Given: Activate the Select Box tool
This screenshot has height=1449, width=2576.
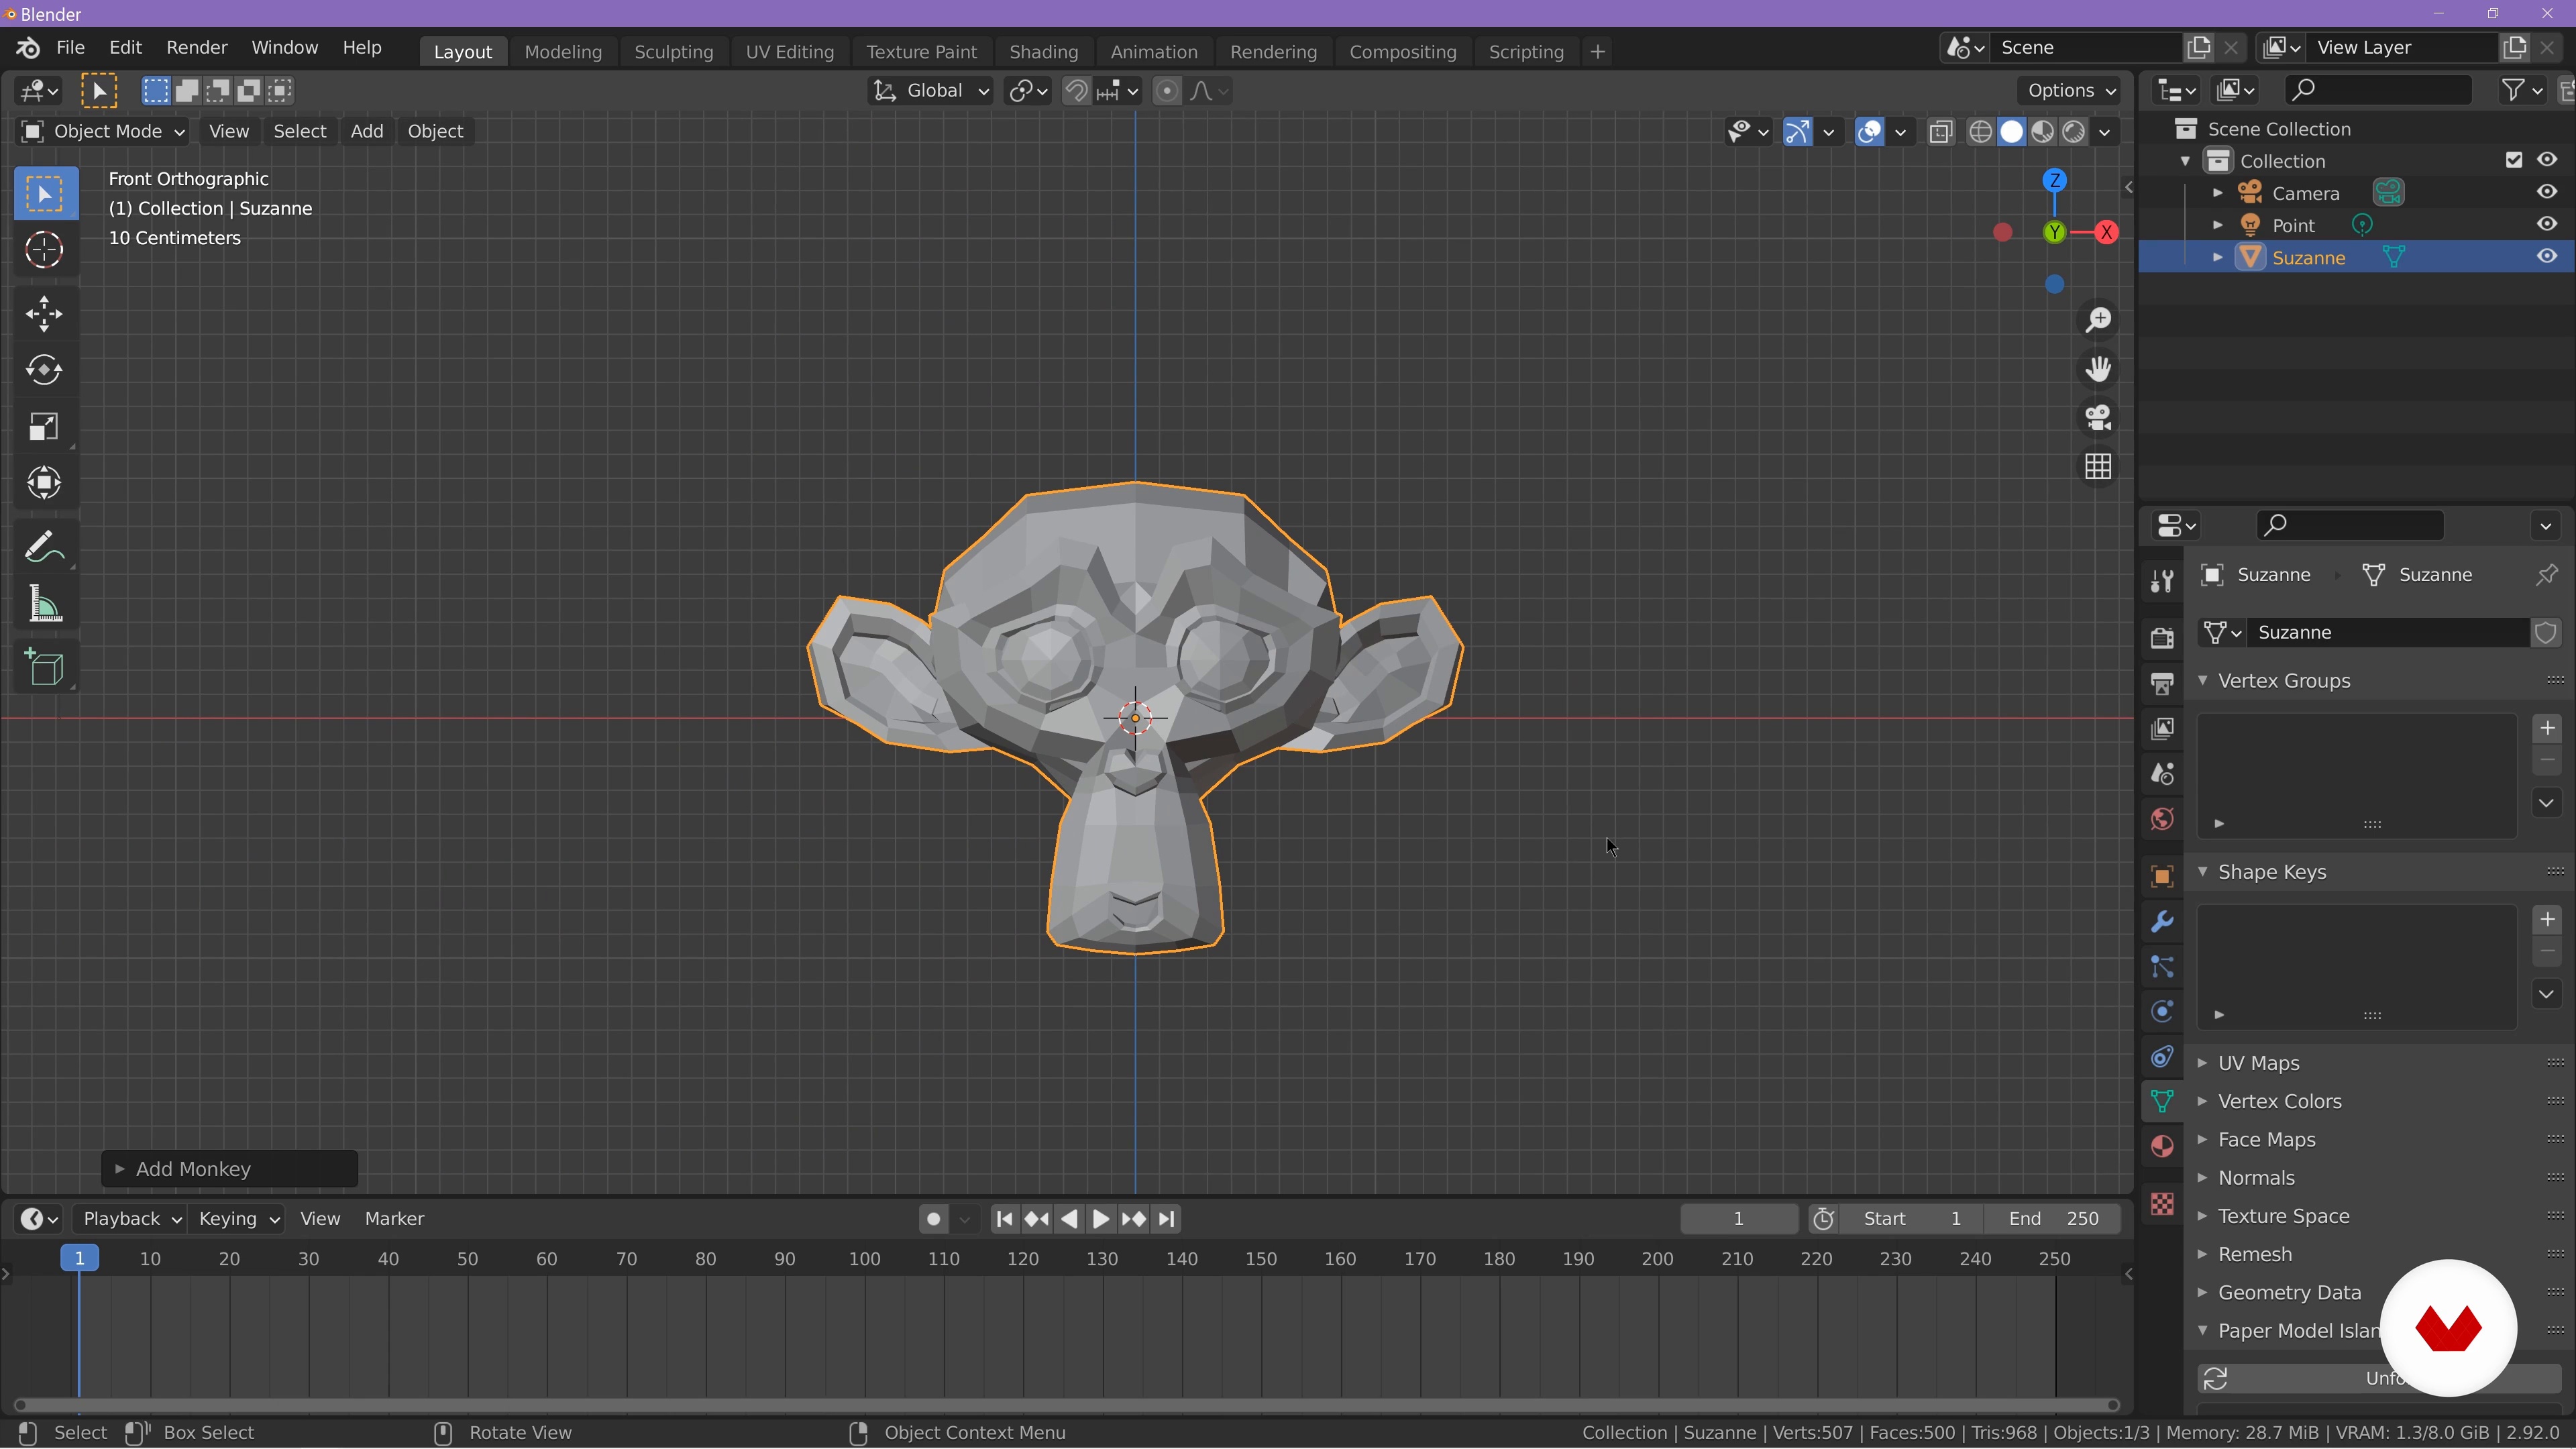Looking at the screenshot, I should point(44,193).
